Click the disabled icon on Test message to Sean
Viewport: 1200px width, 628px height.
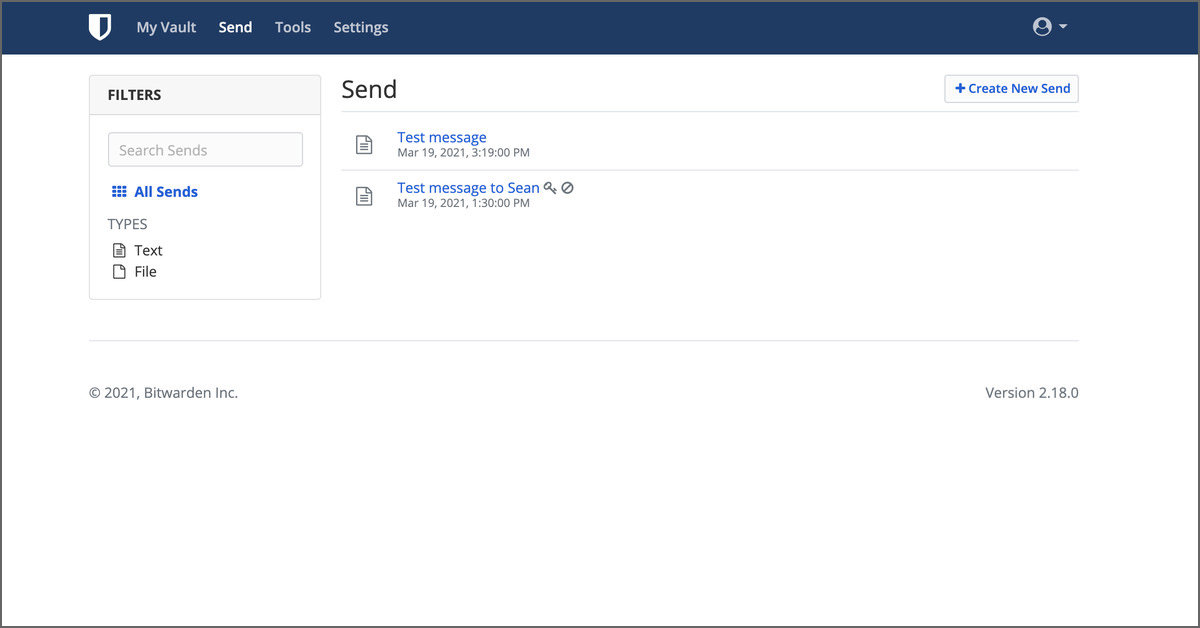(x=567, y=187)
